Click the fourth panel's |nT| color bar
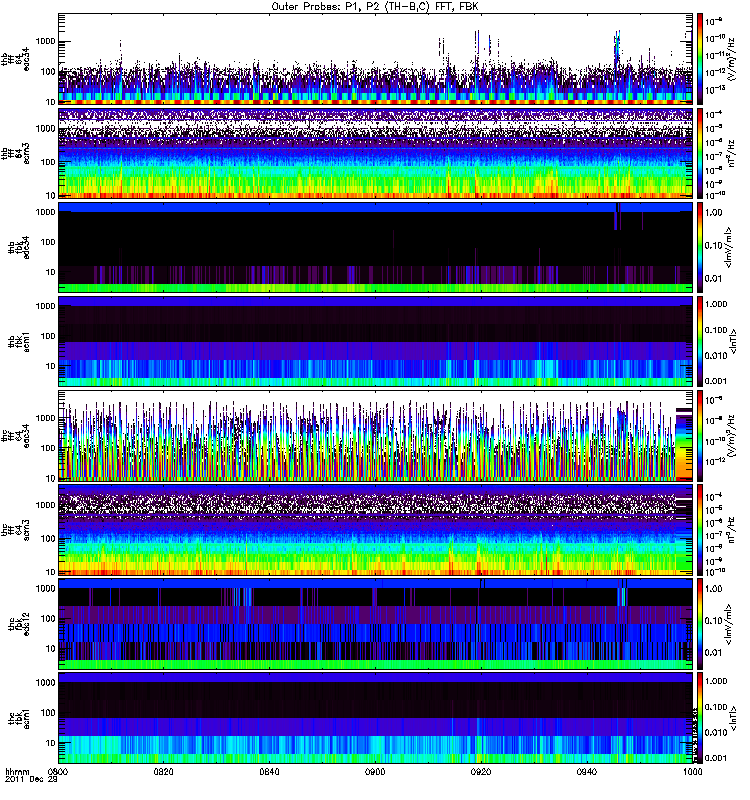750x800 pixels. pyautogui.click(x=700, y=341)
